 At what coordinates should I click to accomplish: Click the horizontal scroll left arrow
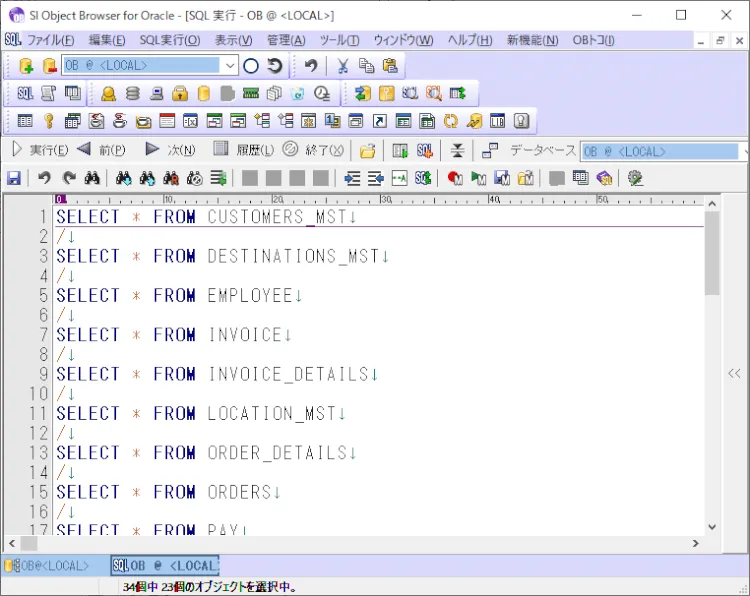click(12, 543)
